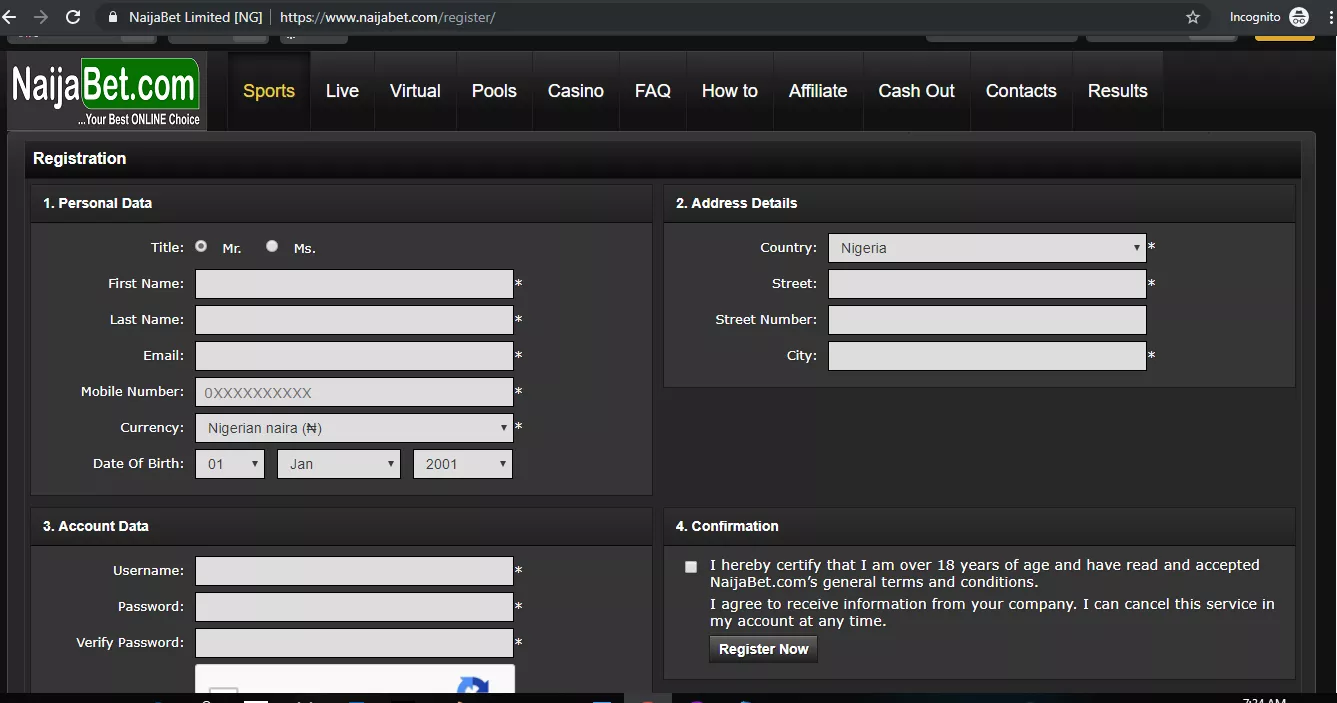Click the Mobile Number input field
This screenshot has height=703, width=1337.
(x=354, y=392)
